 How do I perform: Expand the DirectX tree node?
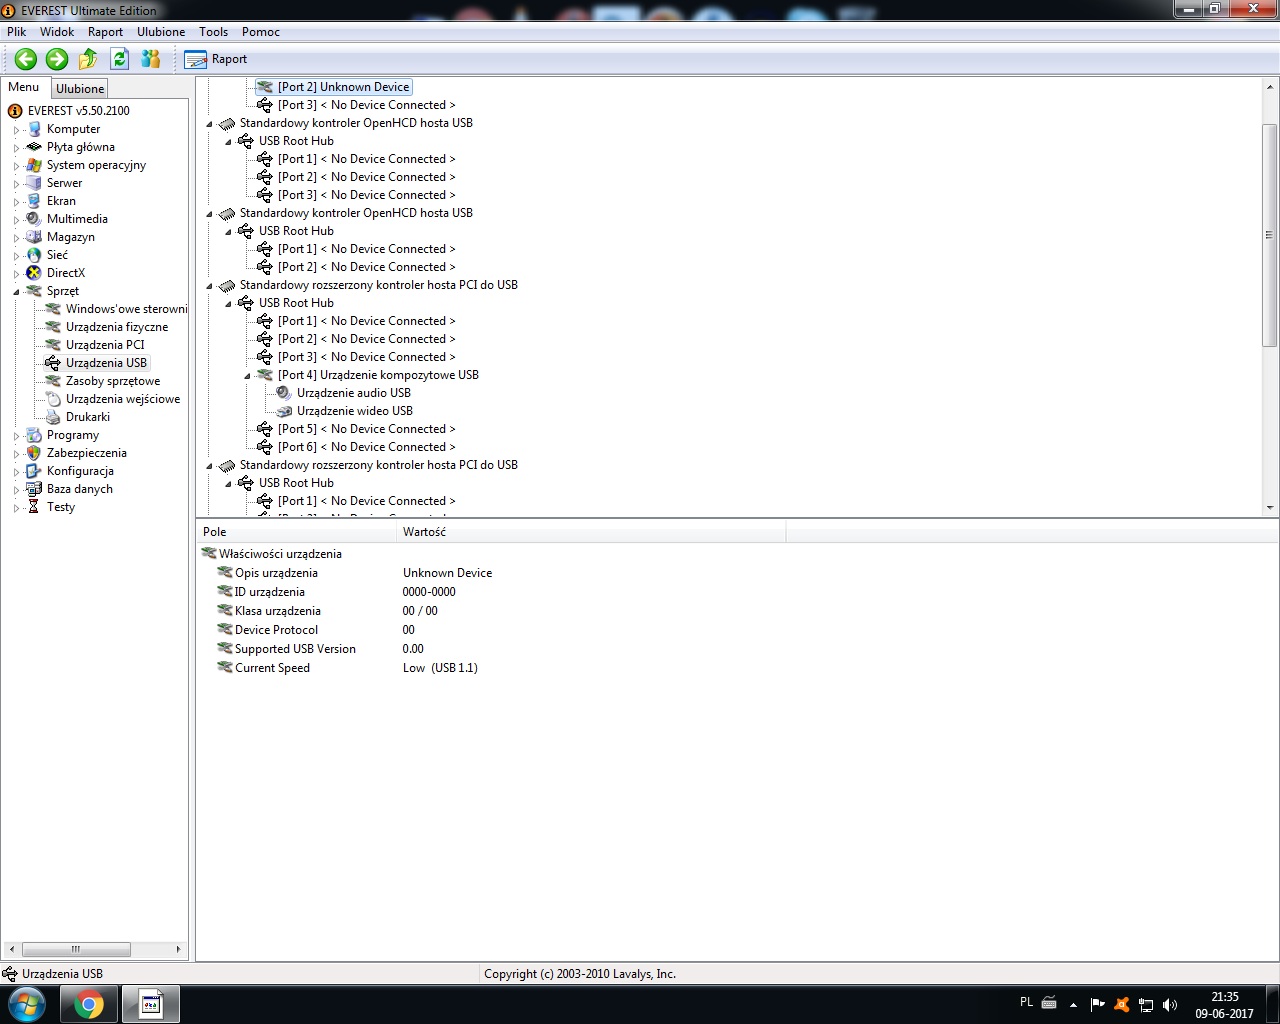(16, 274)
